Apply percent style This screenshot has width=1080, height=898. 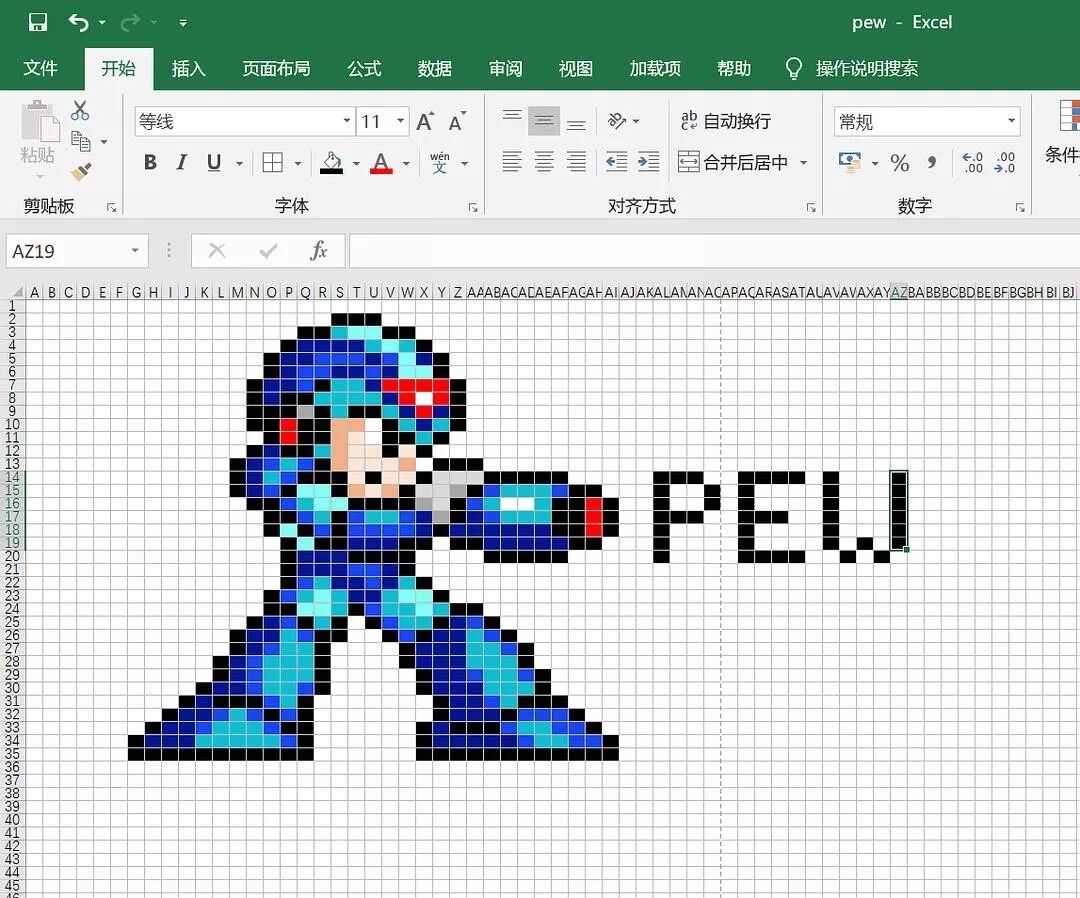point(900,163)
